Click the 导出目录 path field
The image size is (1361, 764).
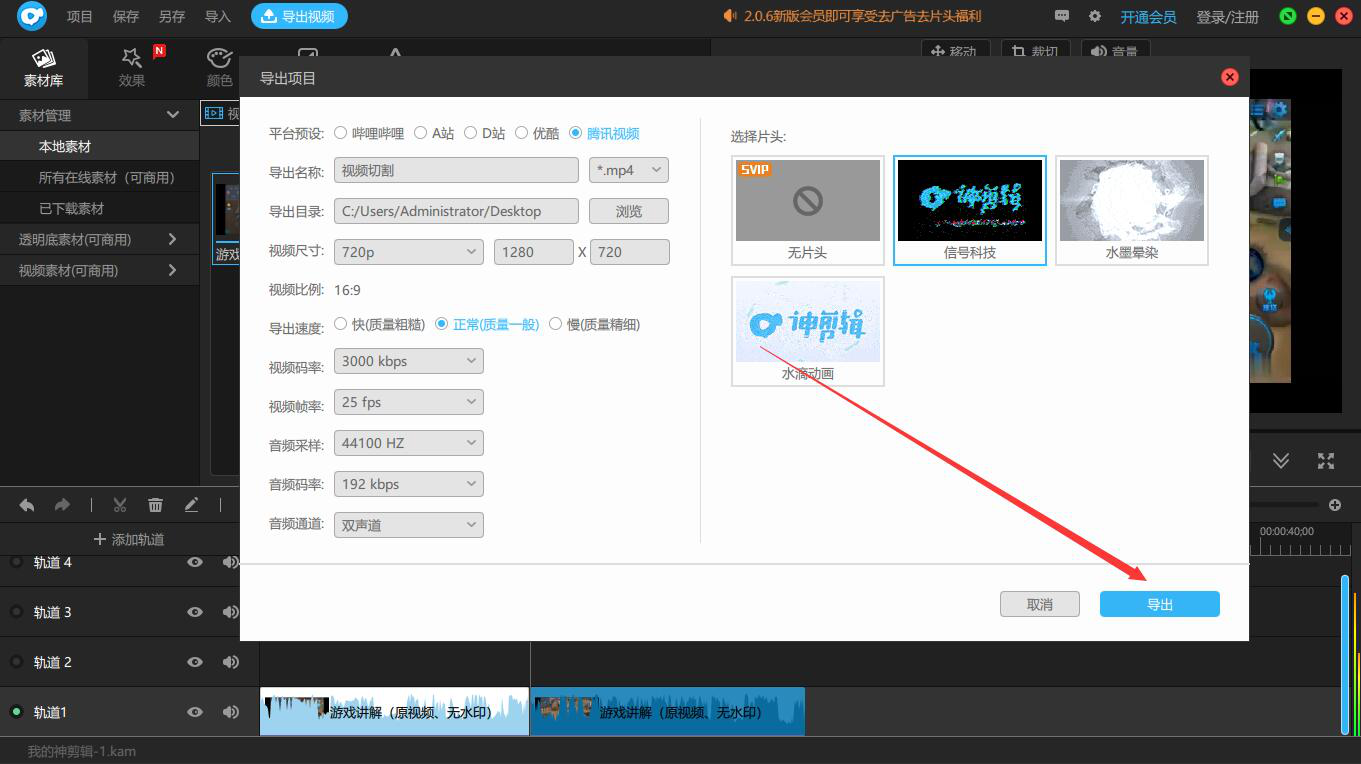456,211
